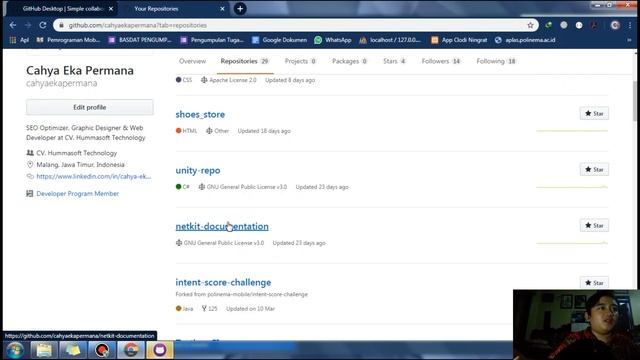Click the CV. Hummasoft Technology organization text
The height and width of the screenshot is (360, 640).
[x=77, y=153]
